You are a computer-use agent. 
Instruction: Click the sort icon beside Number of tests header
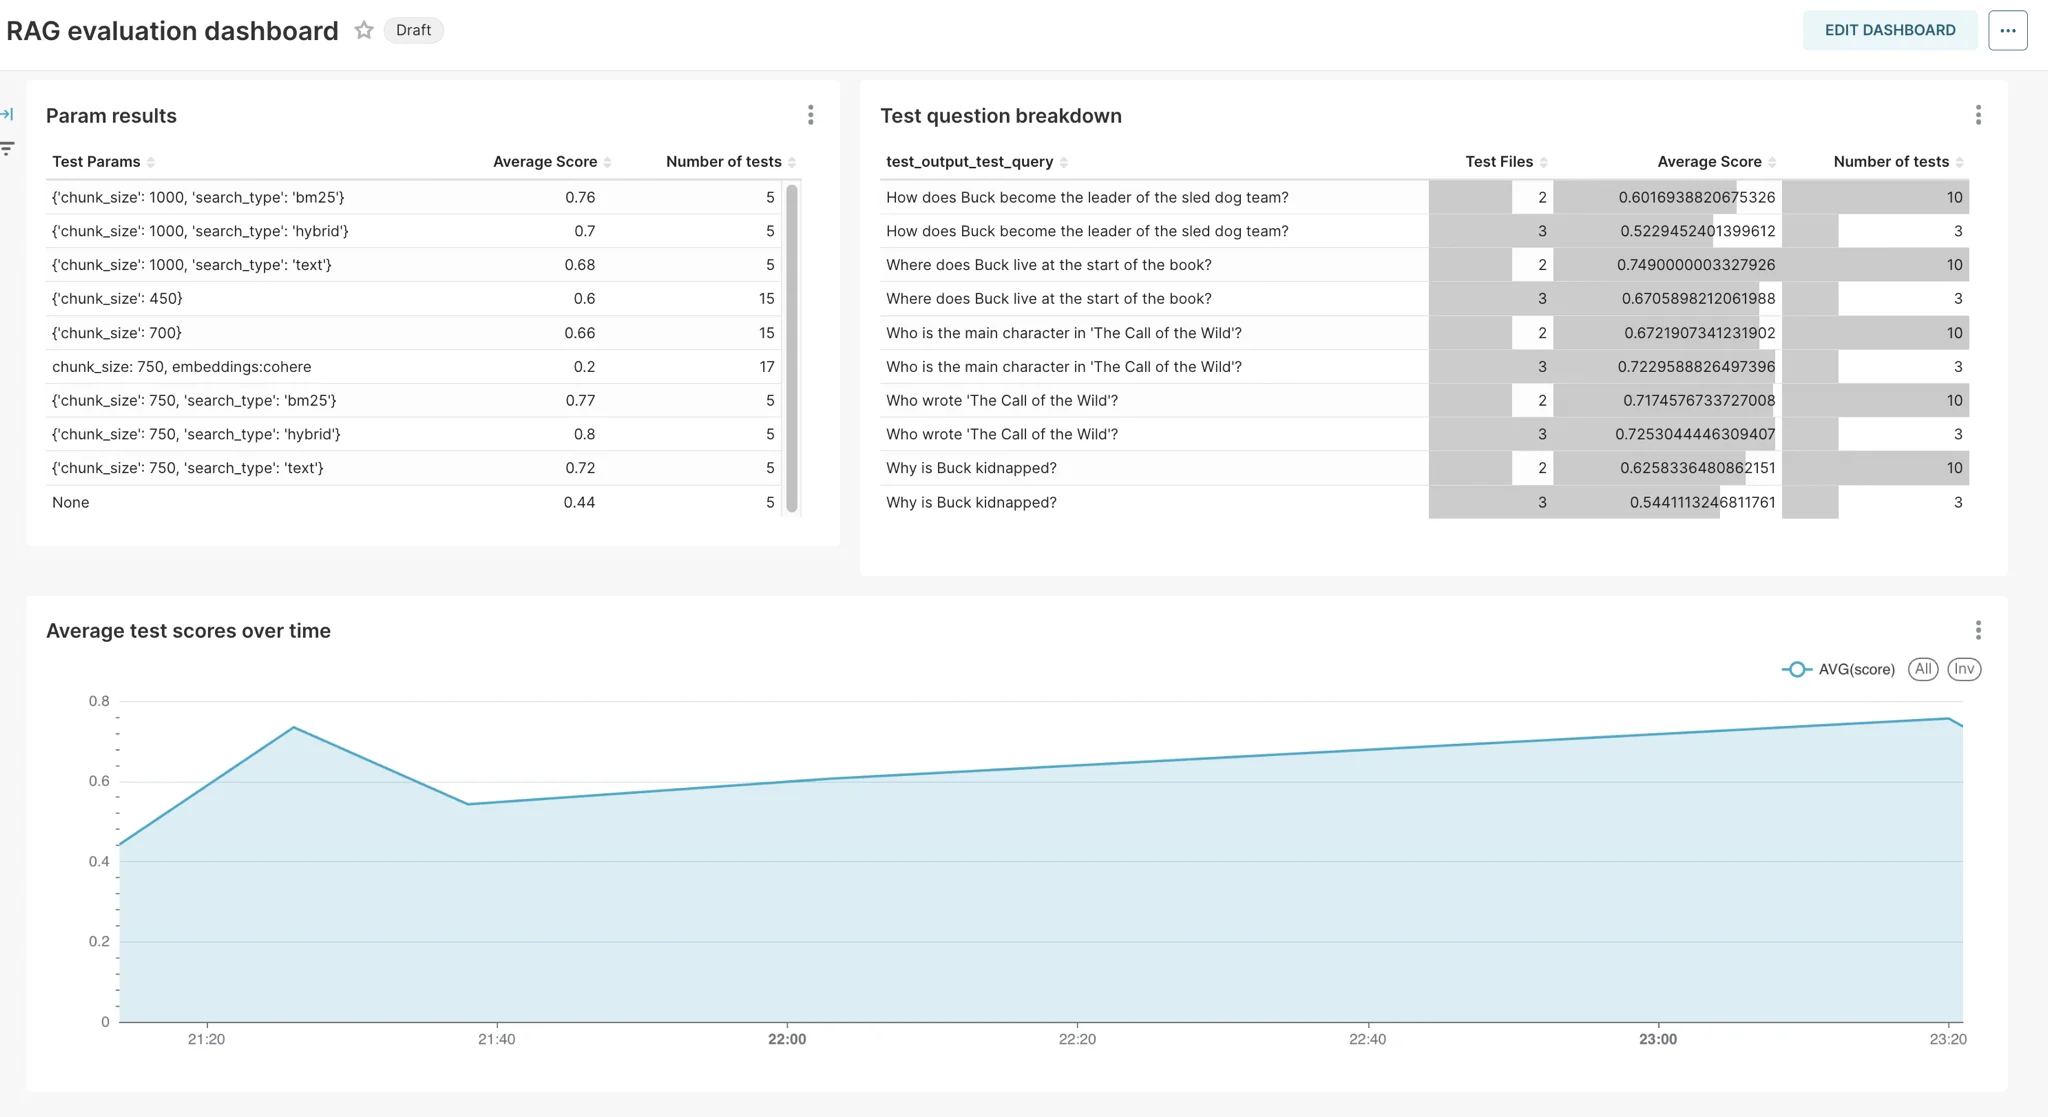point(792,161)
